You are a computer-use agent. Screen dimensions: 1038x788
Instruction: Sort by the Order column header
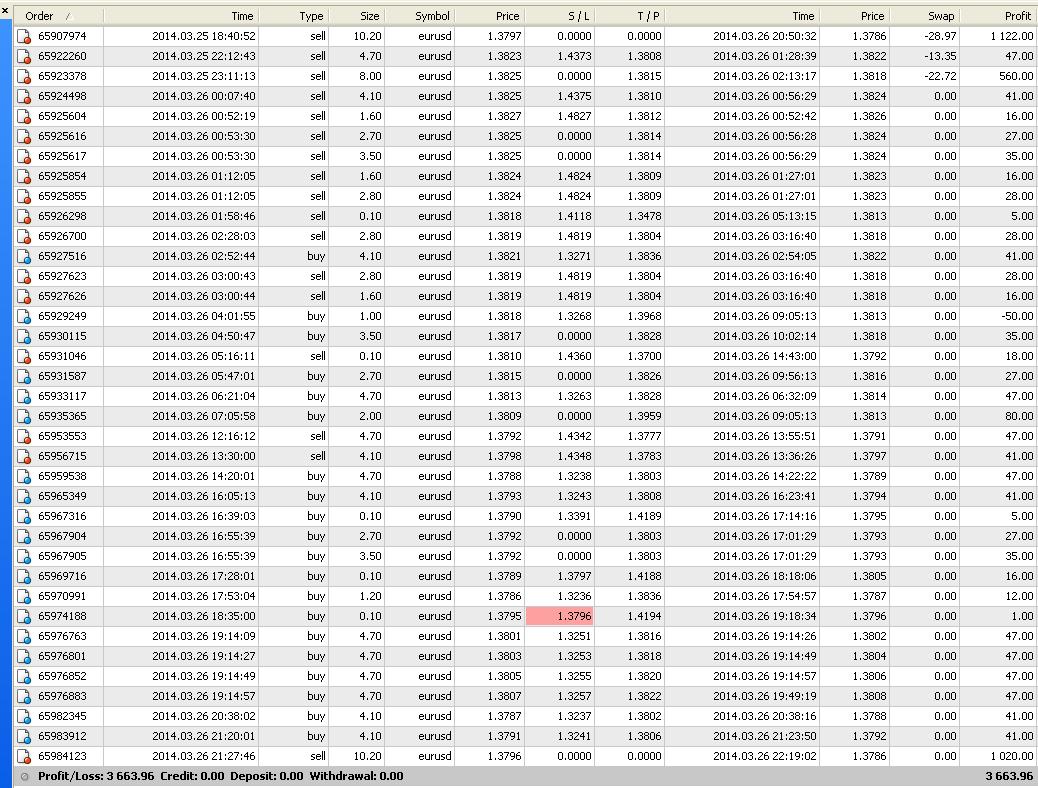(58, 16)
